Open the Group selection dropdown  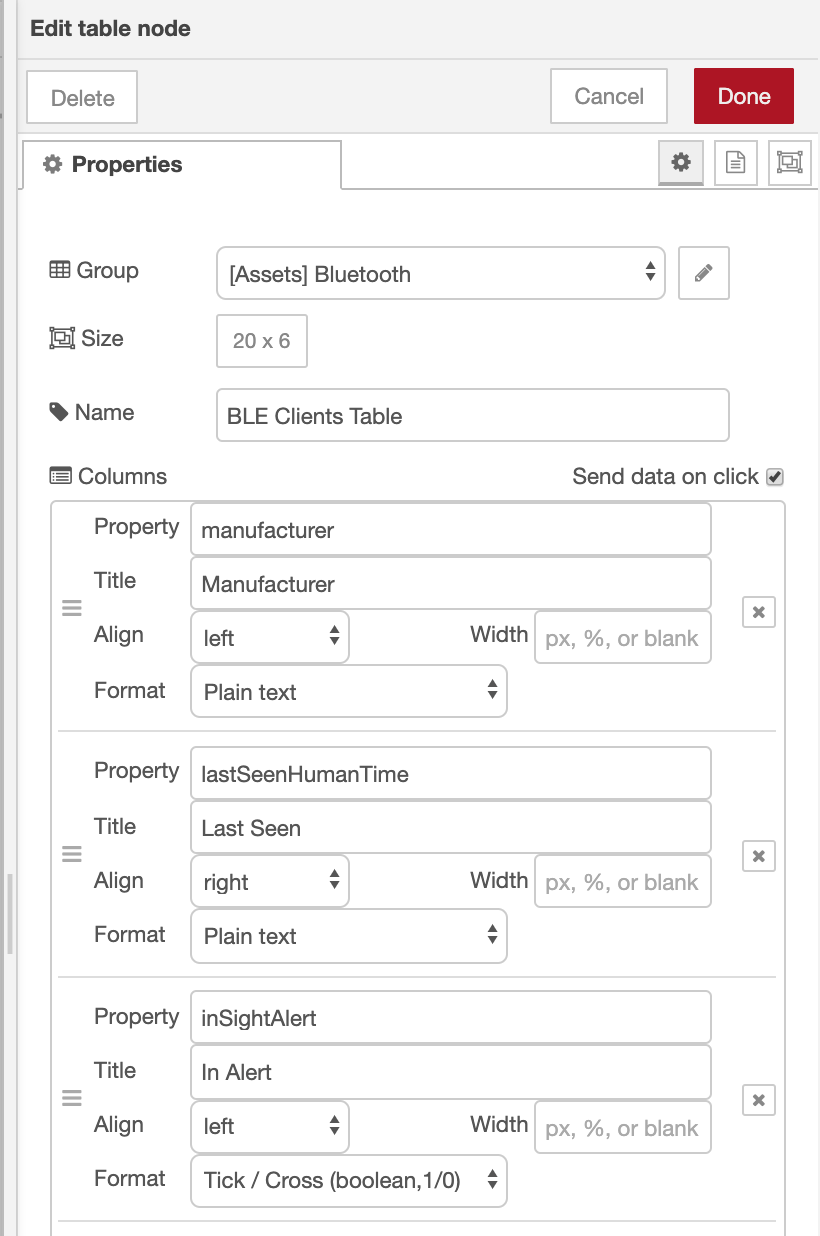pos(440,272)
